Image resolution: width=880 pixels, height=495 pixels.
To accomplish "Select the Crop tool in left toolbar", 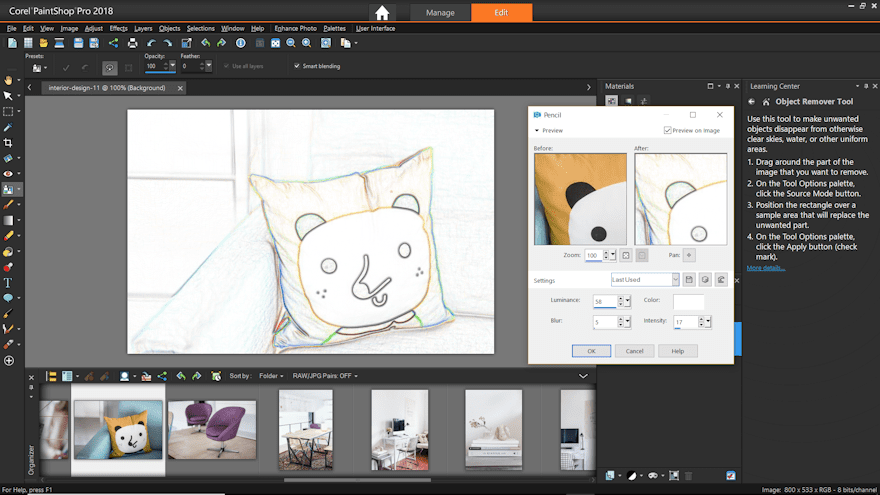I will [x=8, y=143].
